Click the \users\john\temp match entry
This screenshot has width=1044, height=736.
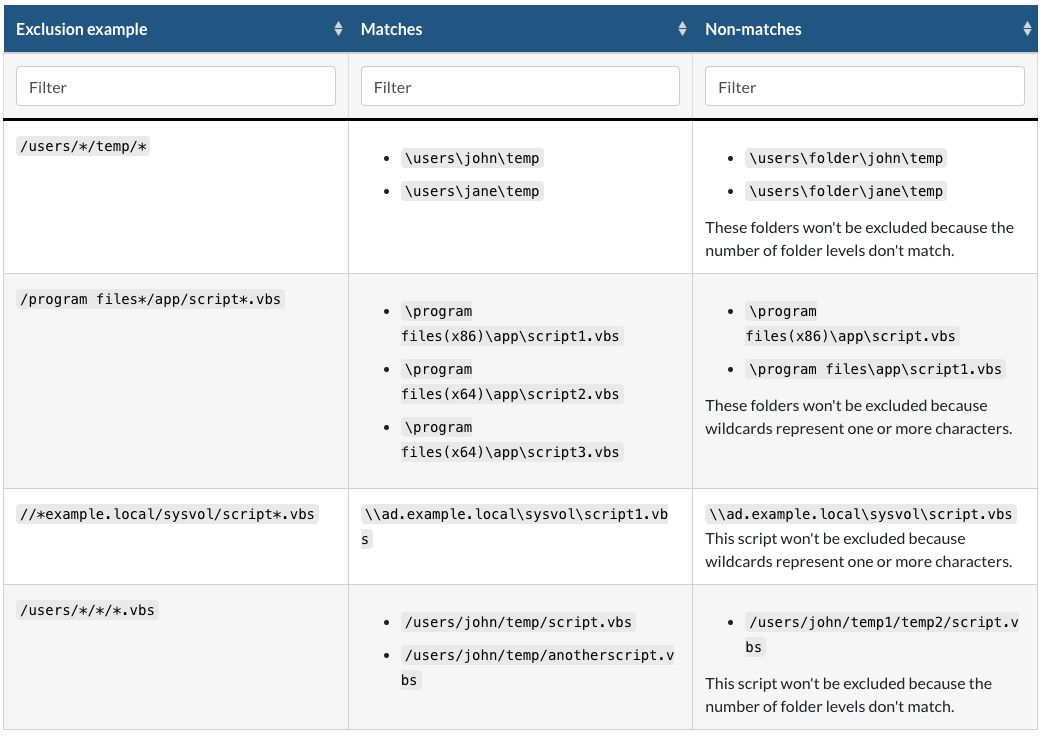(472, 158)
